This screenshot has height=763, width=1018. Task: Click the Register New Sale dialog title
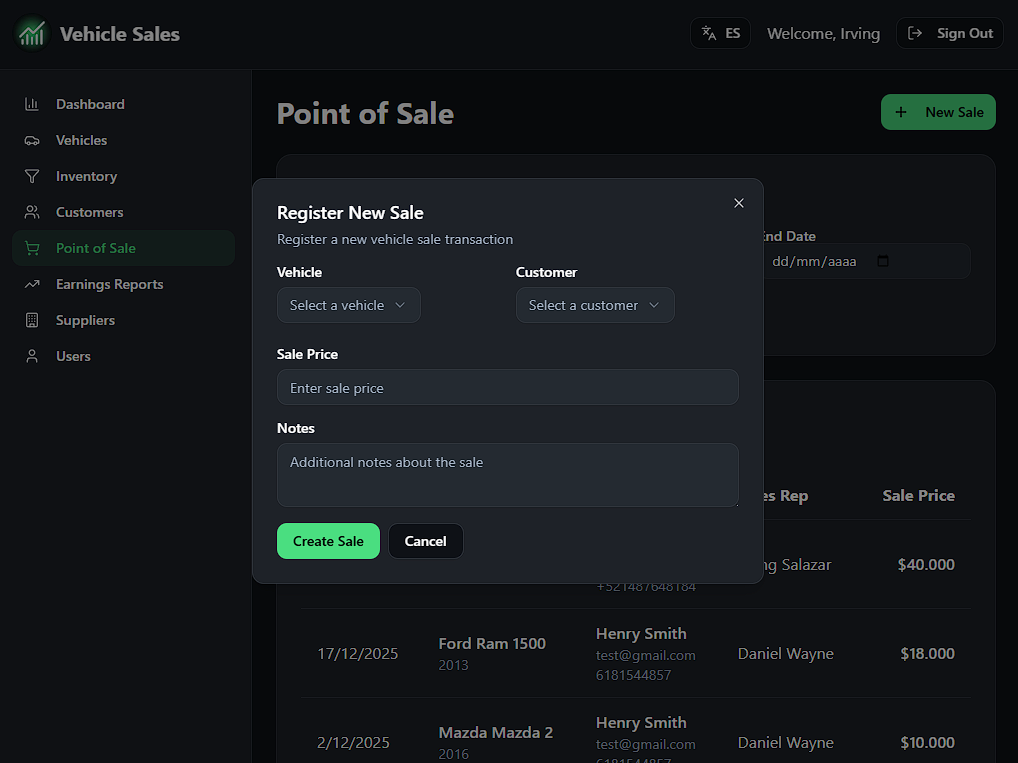(x=350, y=212)
